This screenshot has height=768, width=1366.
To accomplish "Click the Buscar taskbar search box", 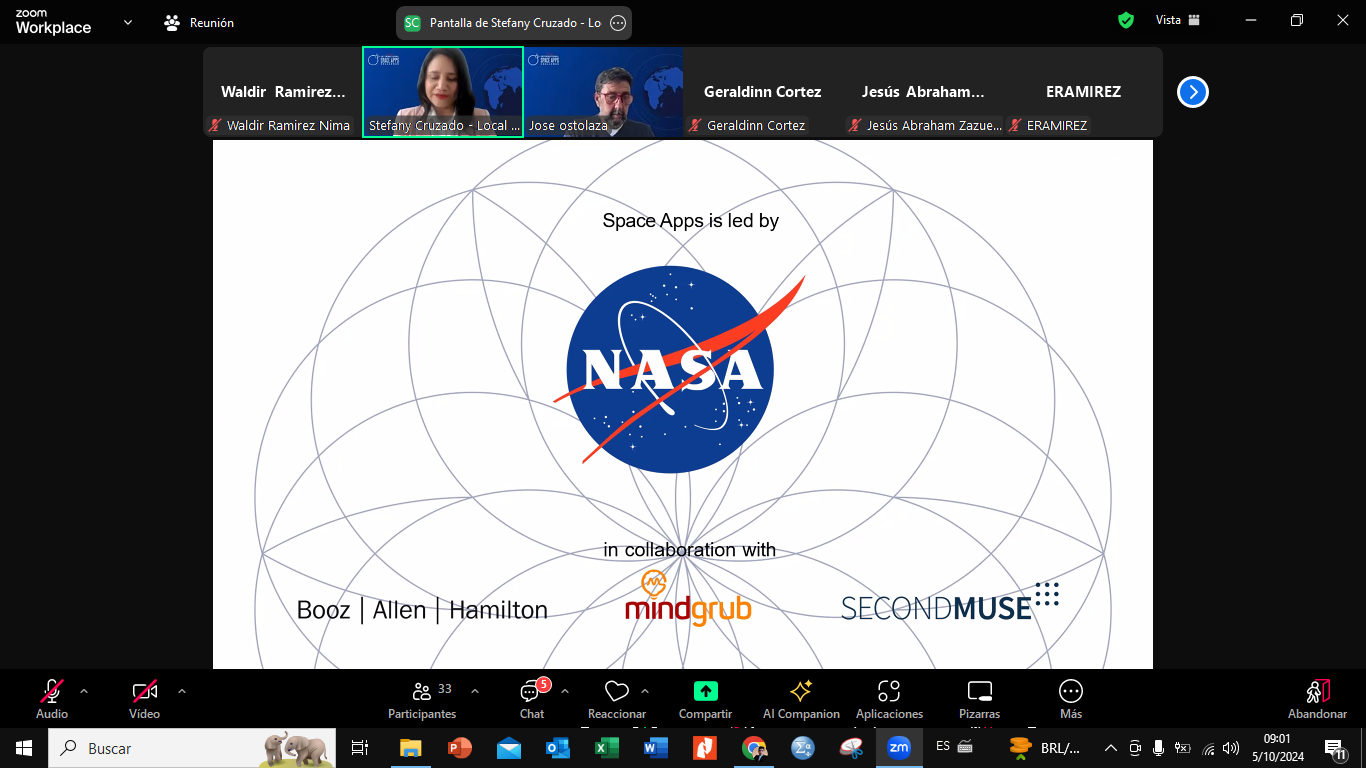I will pyautogui.click(x=192, y=748).
